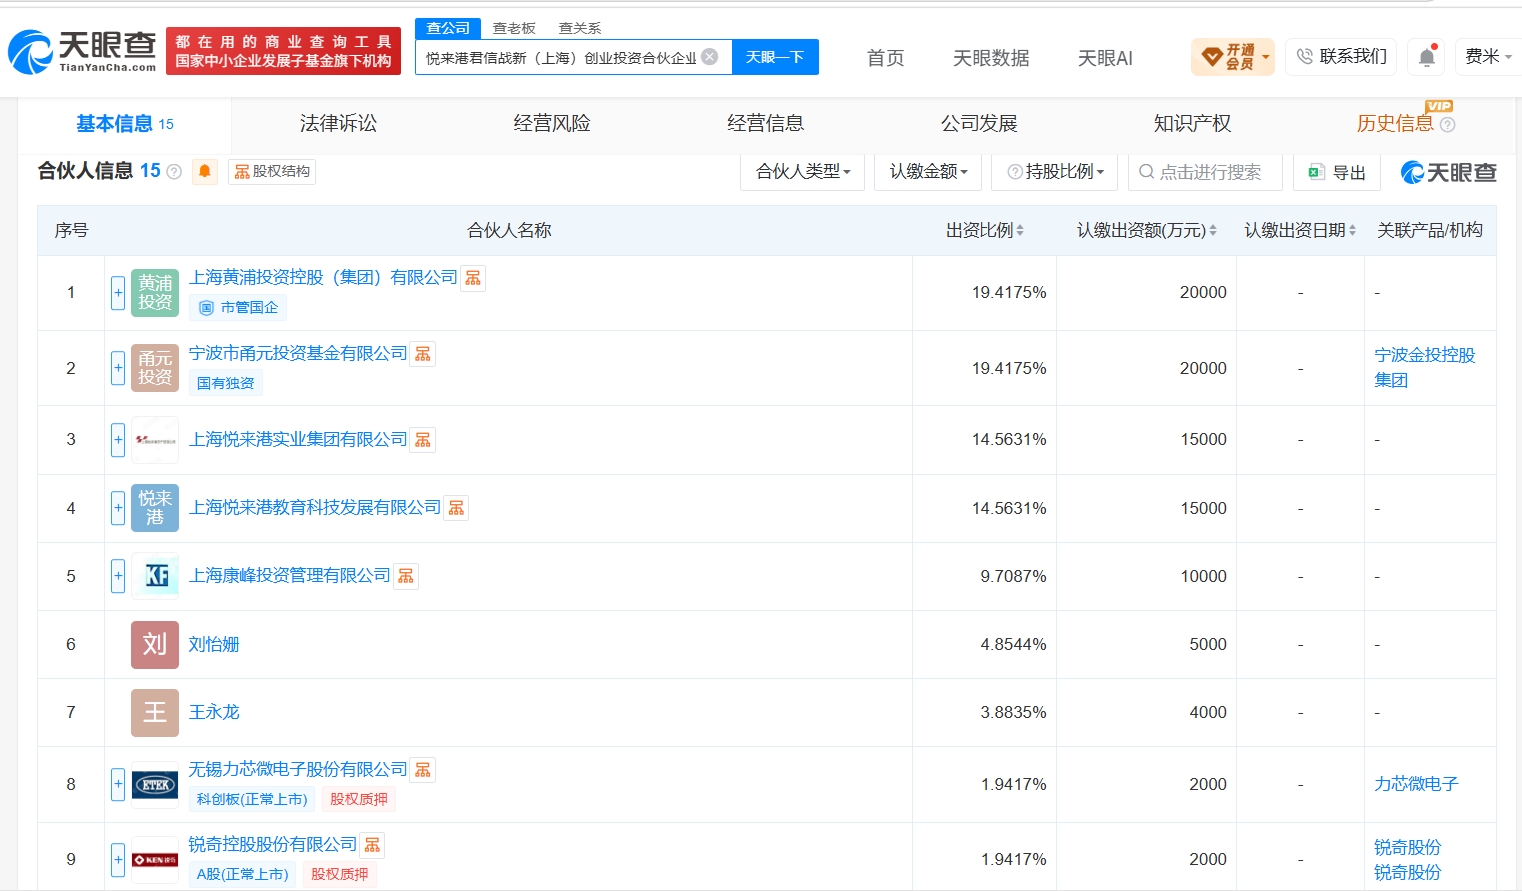Open equity structure icon for 上海康峰投资管理
Image resolution: width=1522 pixels, height=891 pixels.
tap(406, 576)
